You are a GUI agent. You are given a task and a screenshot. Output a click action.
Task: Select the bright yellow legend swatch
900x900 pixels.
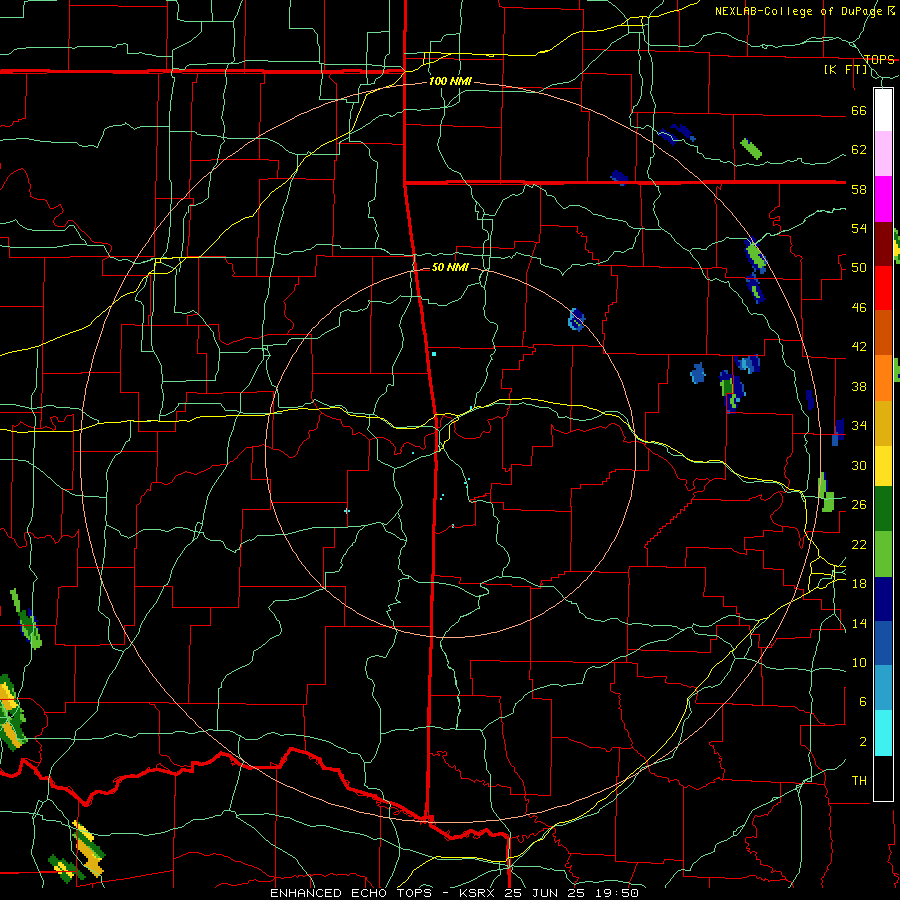pos(883,465)
